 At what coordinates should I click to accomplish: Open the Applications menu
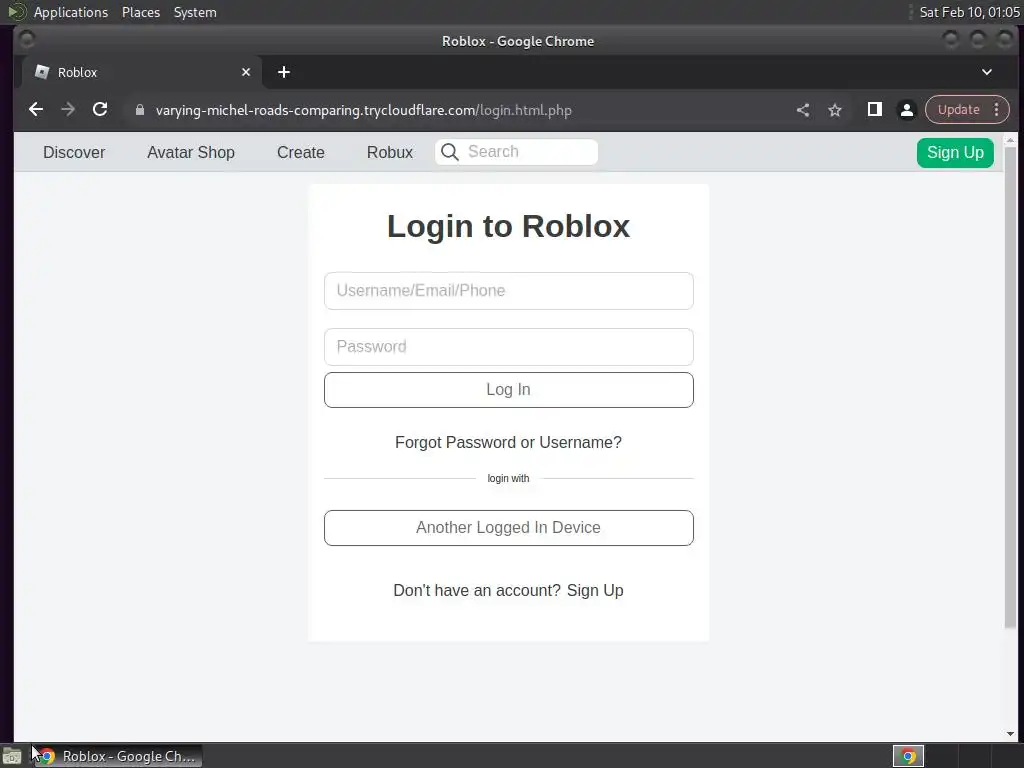tap(71, 12)
